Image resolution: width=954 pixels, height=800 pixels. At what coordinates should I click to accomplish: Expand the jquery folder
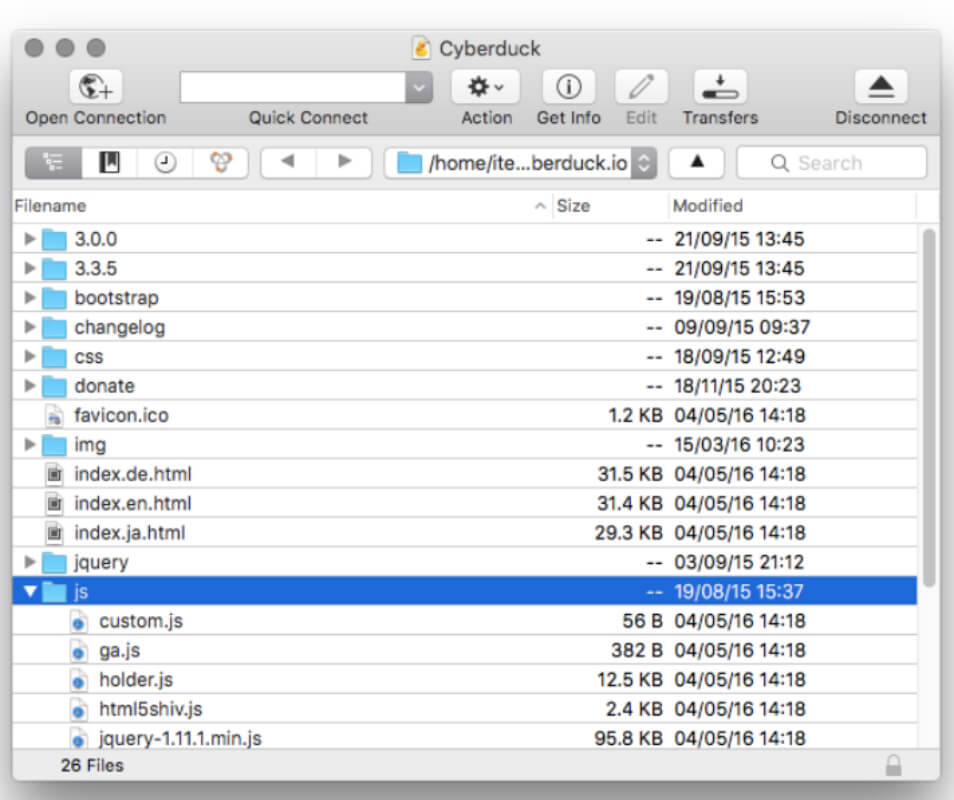tap(29, 562)
